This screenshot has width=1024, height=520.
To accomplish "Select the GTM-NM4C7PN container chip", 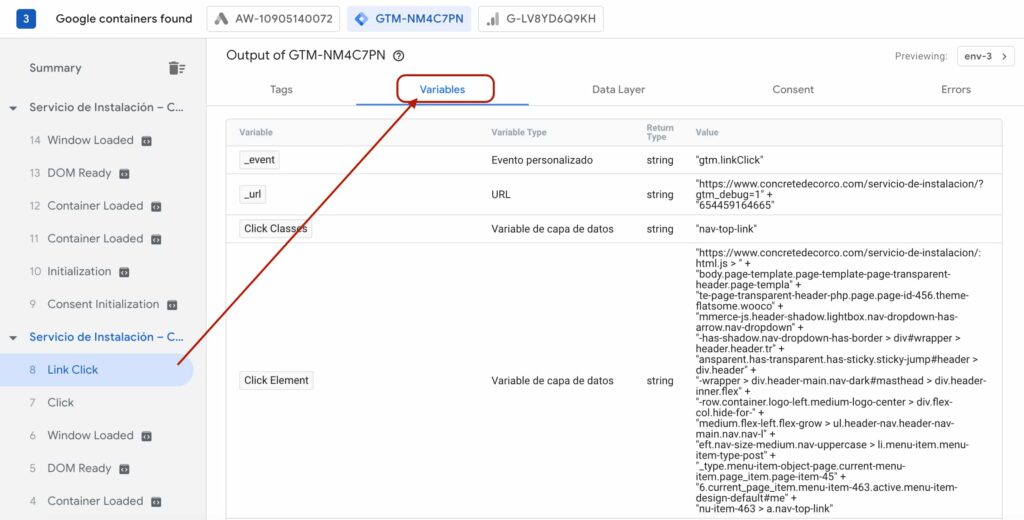I will 409,19.
